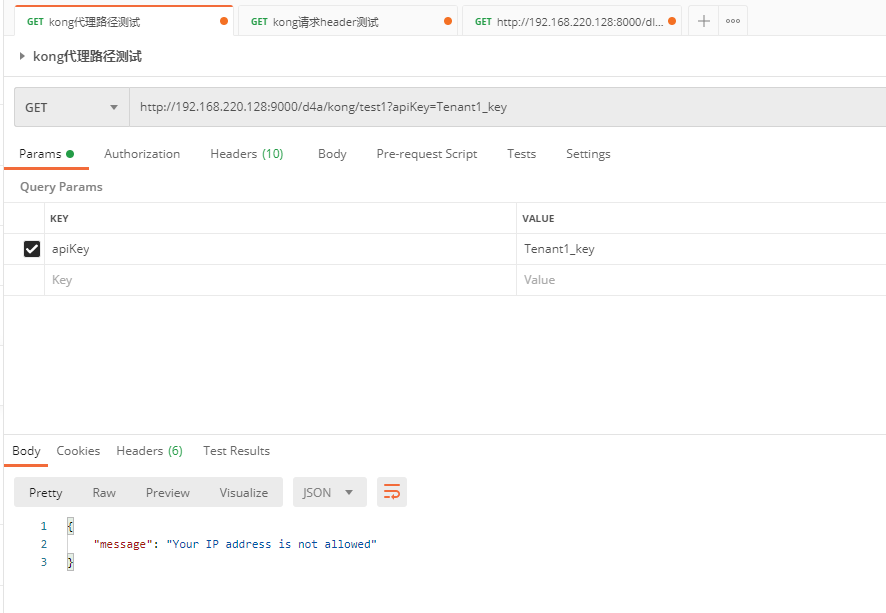Click the request URL field
Viewport: 886px width, 613px height.
[507, 107]
